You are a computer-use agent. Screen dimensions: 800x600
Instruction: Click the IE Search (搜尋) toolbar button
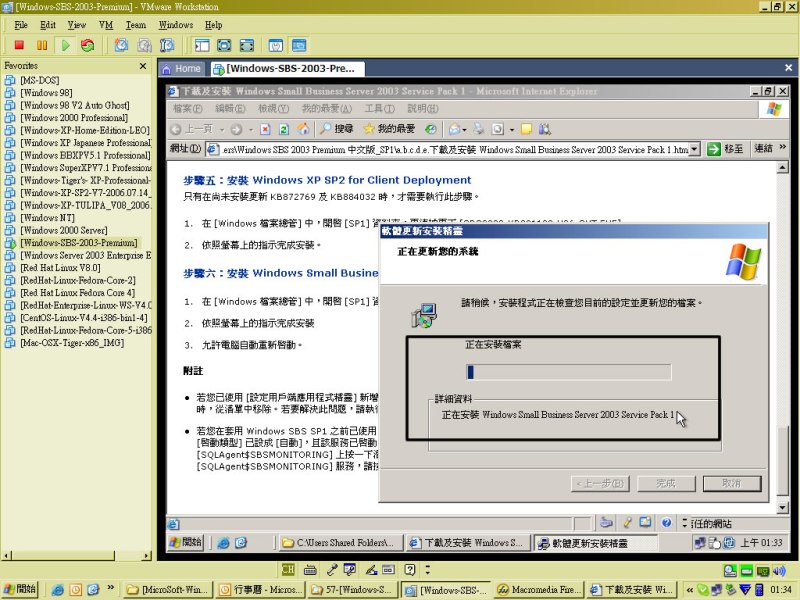point(337,129)
